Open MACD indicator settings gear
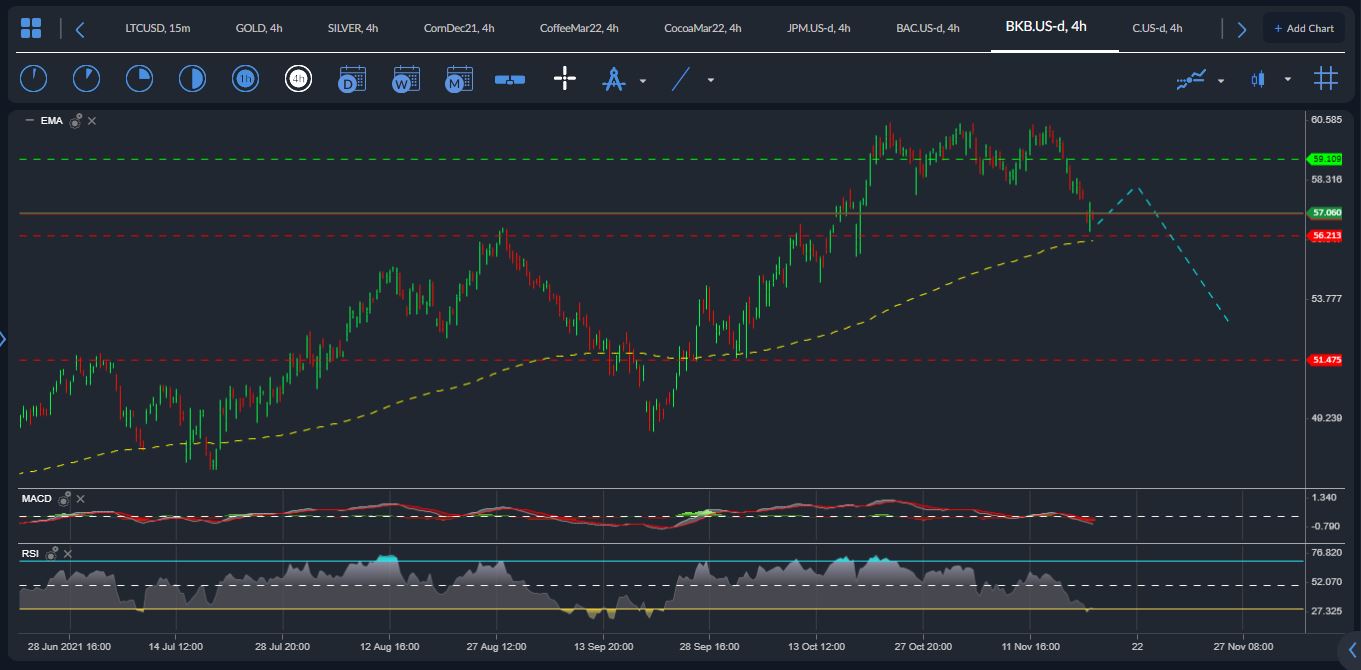1361x670 pixels. [64, 498]
